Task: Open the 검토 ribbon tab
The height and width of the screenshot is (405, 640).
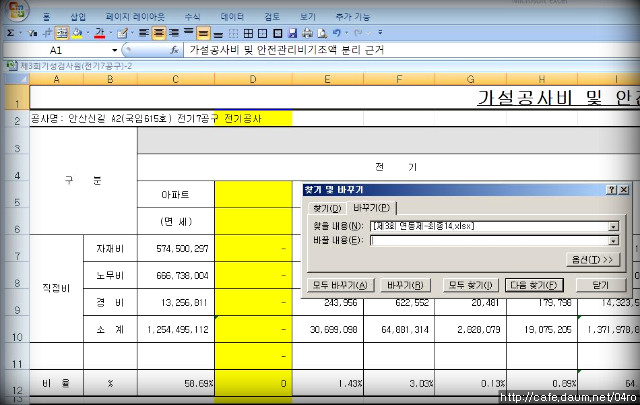Action: point(272,17)
